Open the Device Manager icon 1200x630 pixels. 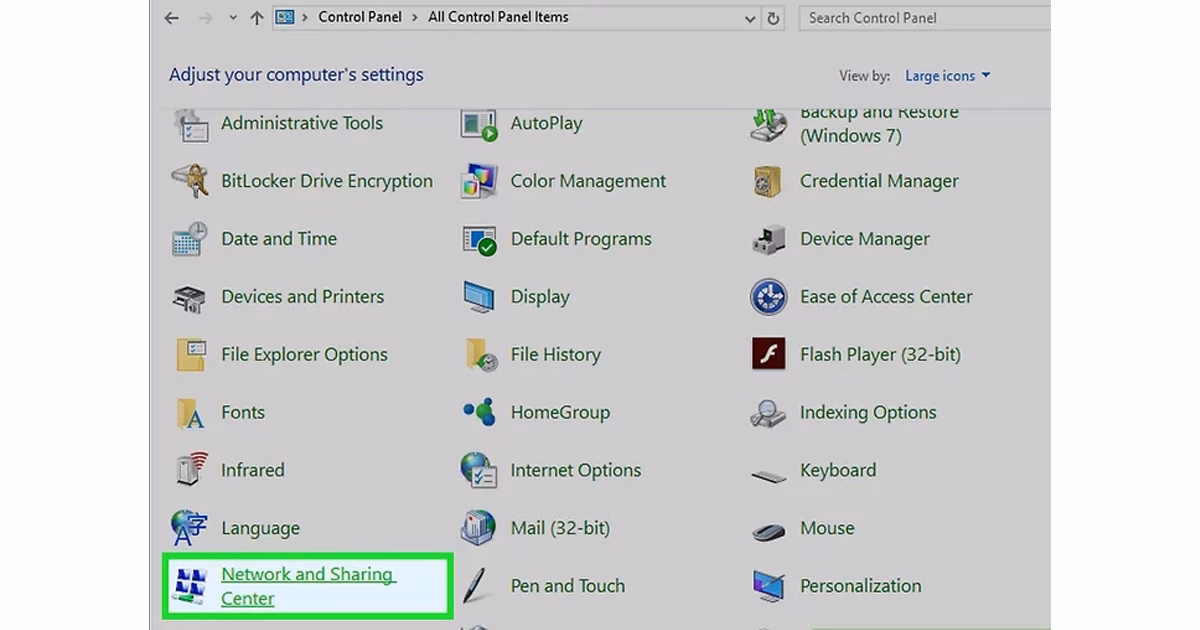pyautogui.click(x=768, y=239)
